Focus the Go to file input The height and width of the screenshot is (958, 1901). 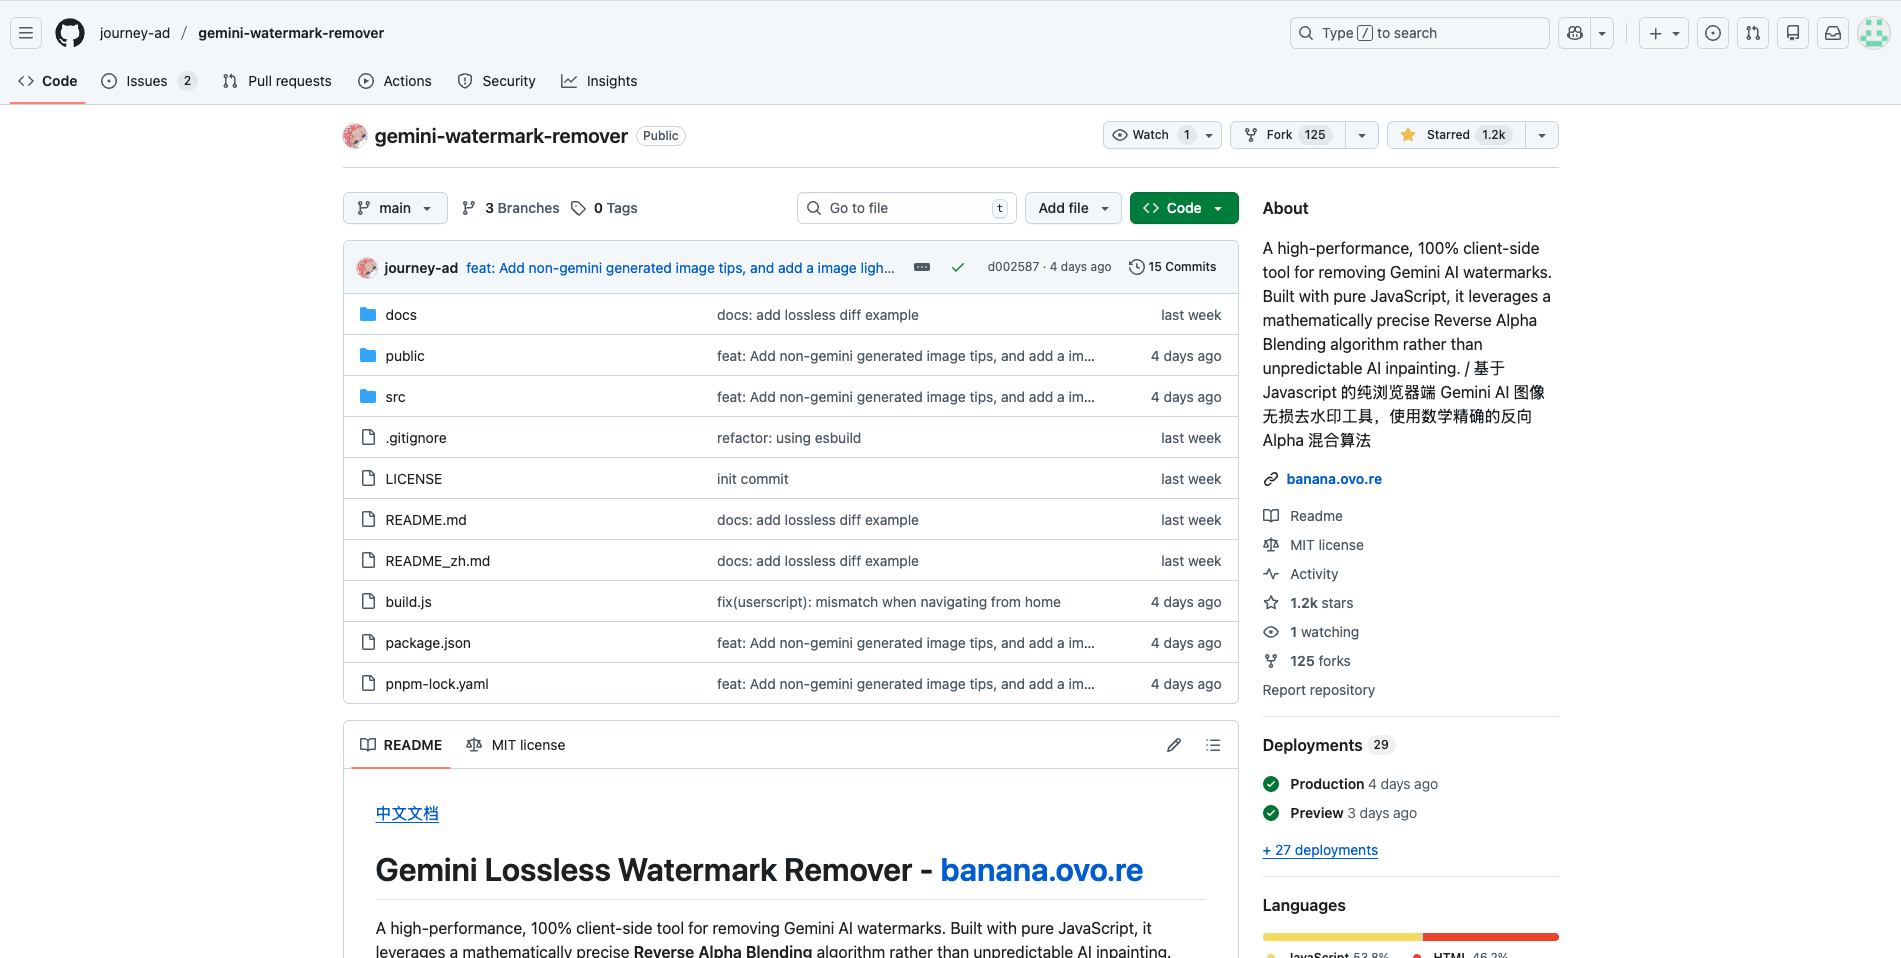[907, 208]
